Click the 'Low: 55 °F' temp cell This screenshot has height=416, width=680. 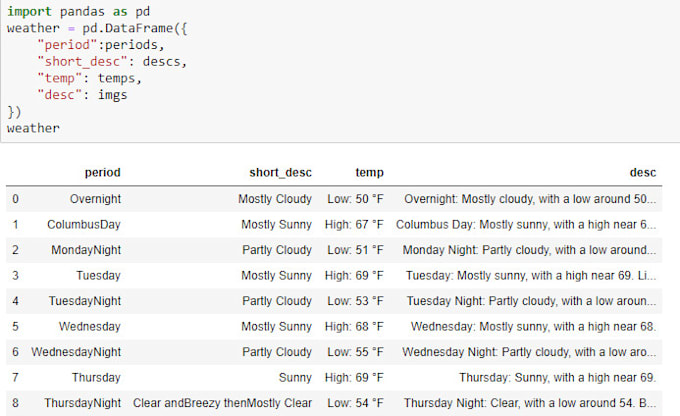tap(355, 352)
